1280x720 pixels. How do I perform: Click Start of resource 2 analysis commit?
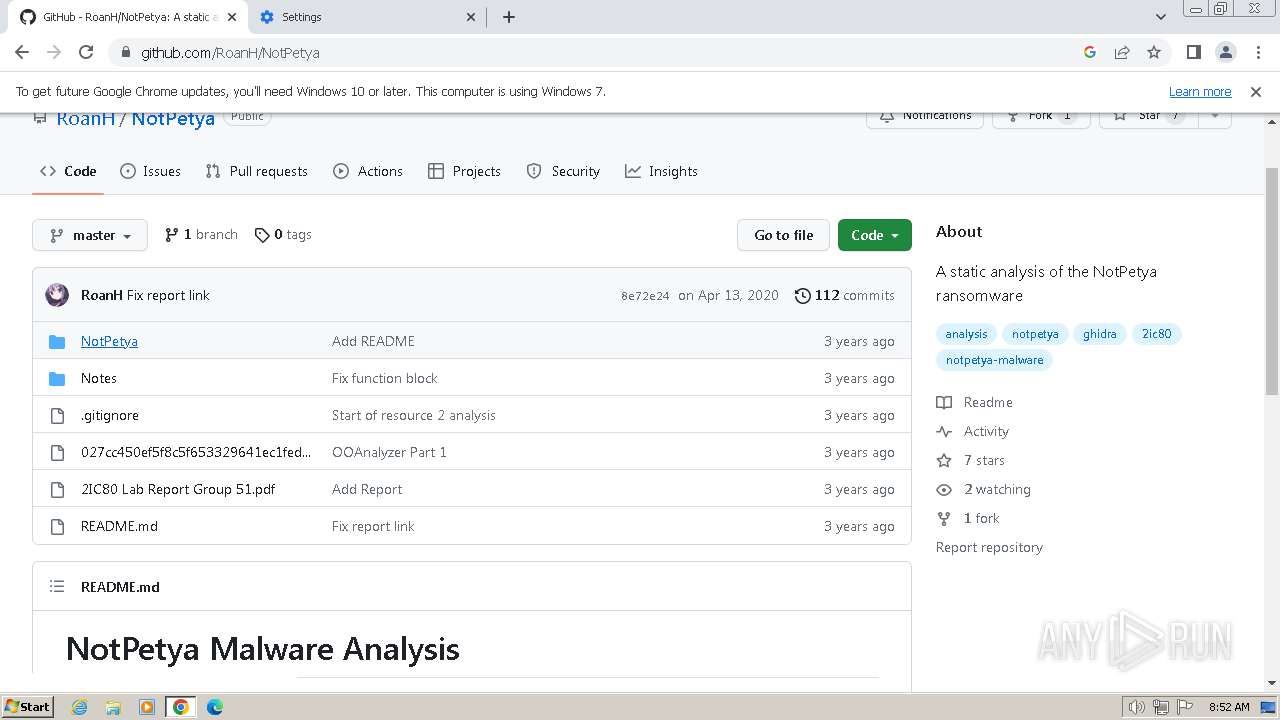tap(414, 415)
